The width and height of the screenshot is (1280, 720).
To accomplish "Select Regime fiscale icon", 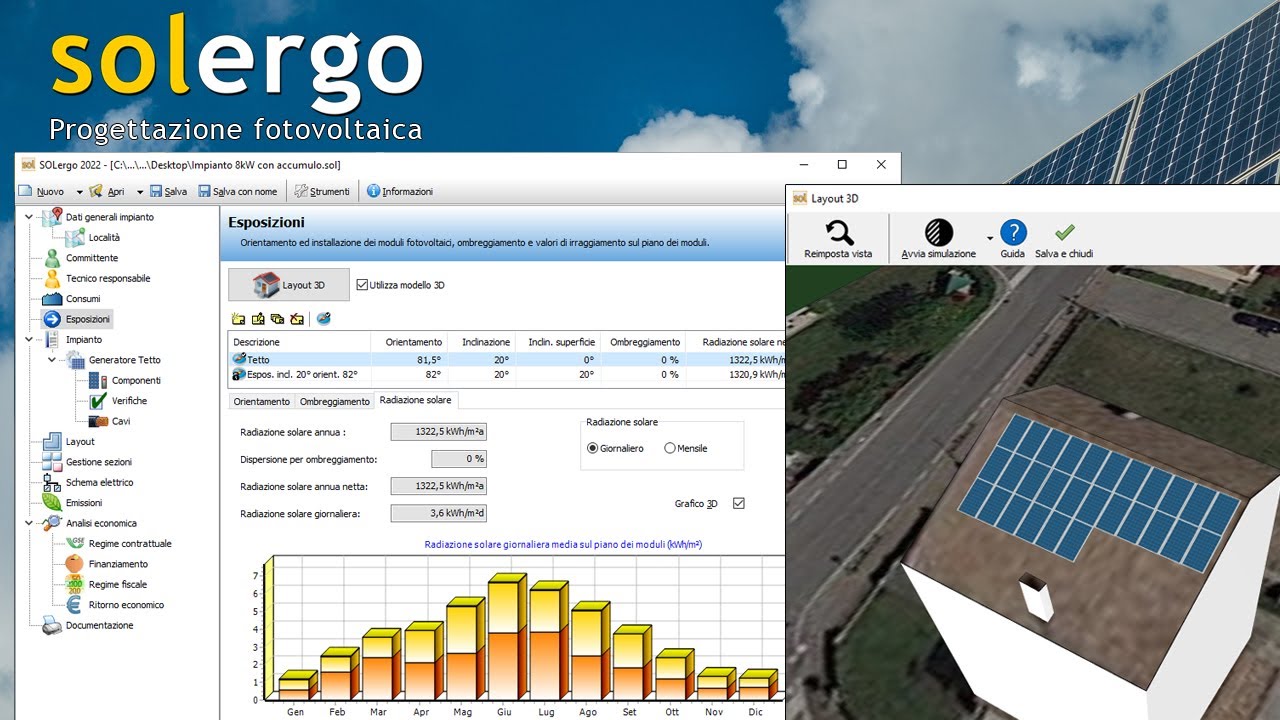I will point(75,584).
